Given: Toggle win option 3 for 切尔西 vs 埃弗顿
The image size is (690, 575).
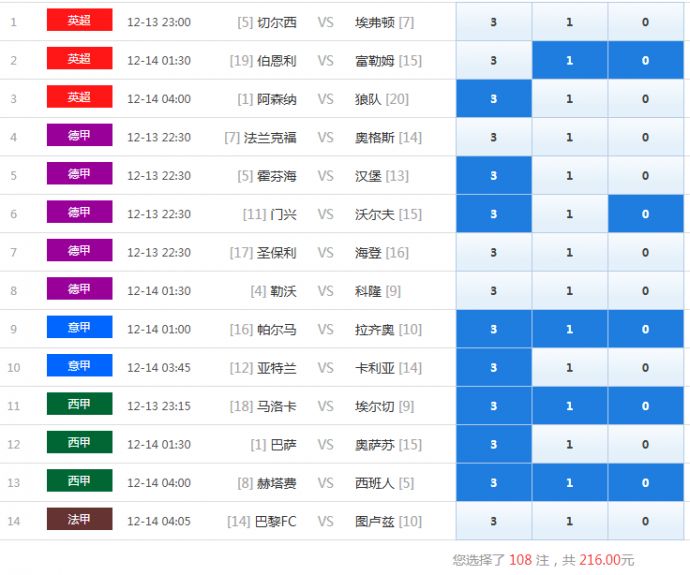Looking at the screenshot, I should (x=493, y=22).
